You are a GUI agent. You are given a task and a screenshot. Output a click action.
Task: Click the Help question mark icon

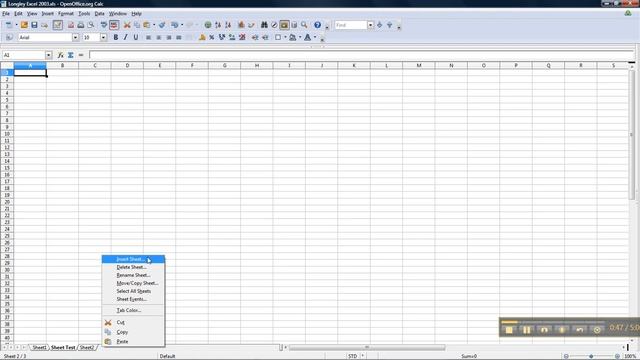click(x=318, y=25)
